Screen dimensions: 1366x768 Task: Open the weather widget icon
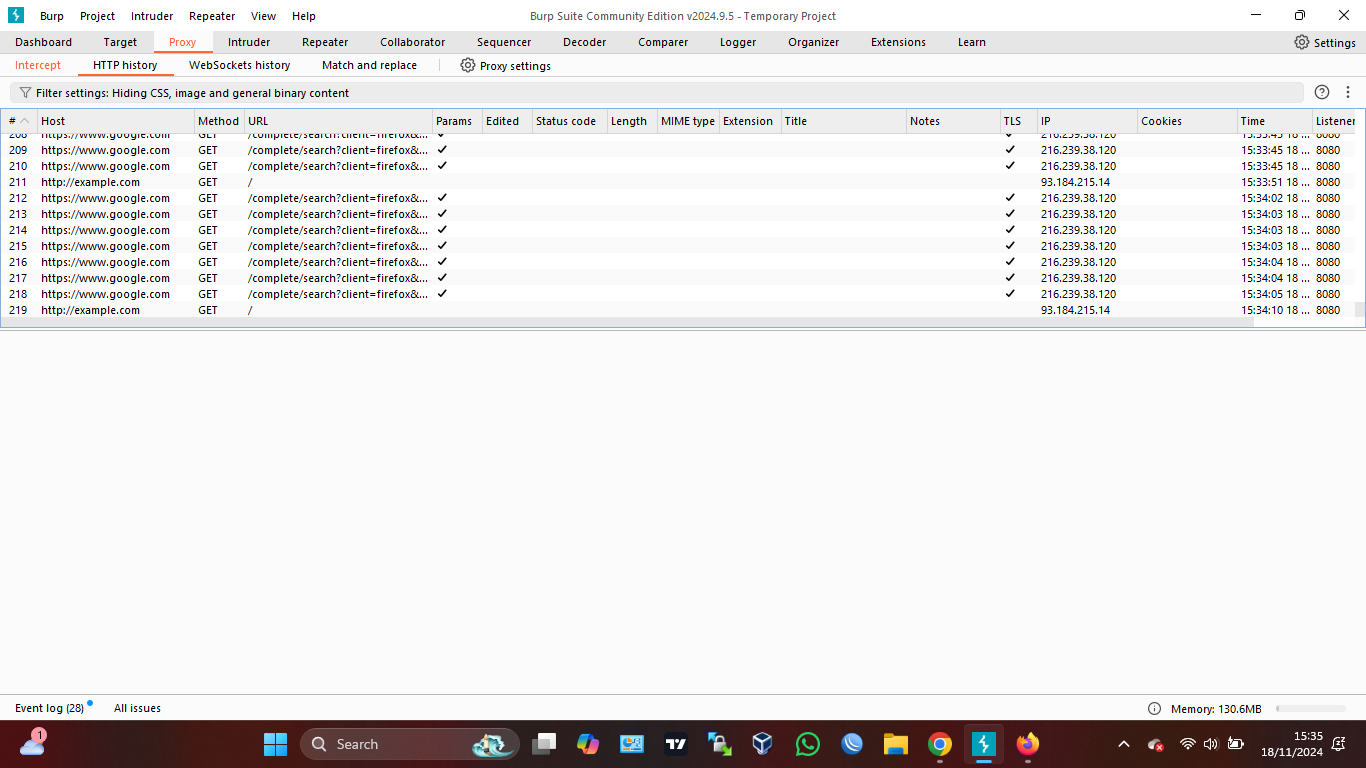pyautogui.click(x=33, y=743)
